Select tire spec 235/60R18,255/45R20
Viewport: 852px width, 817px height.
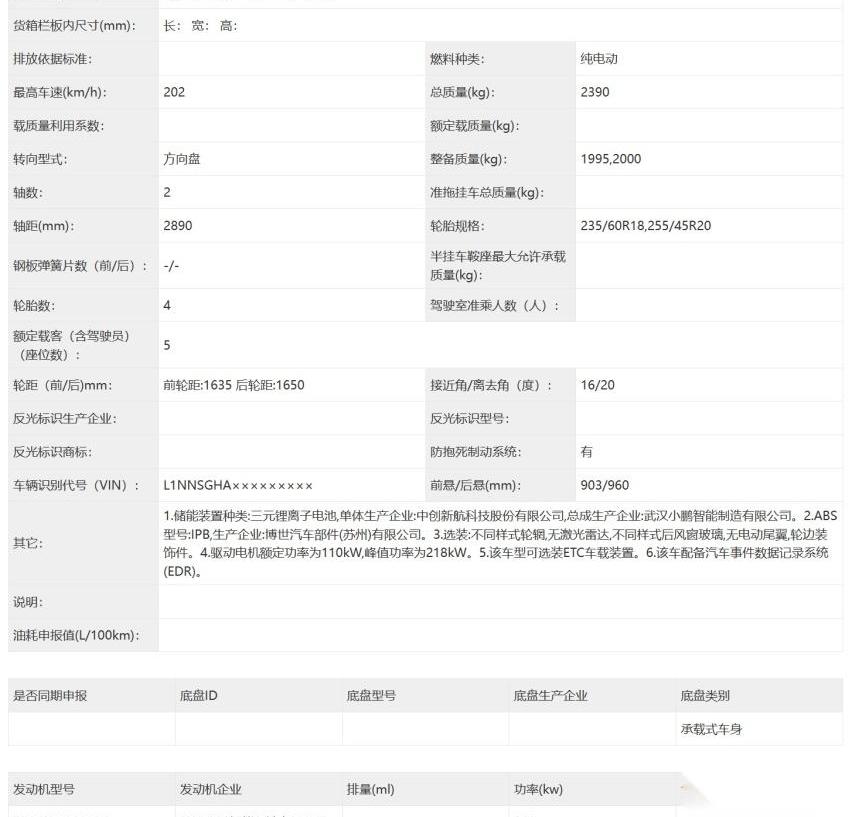click(646, 225)
